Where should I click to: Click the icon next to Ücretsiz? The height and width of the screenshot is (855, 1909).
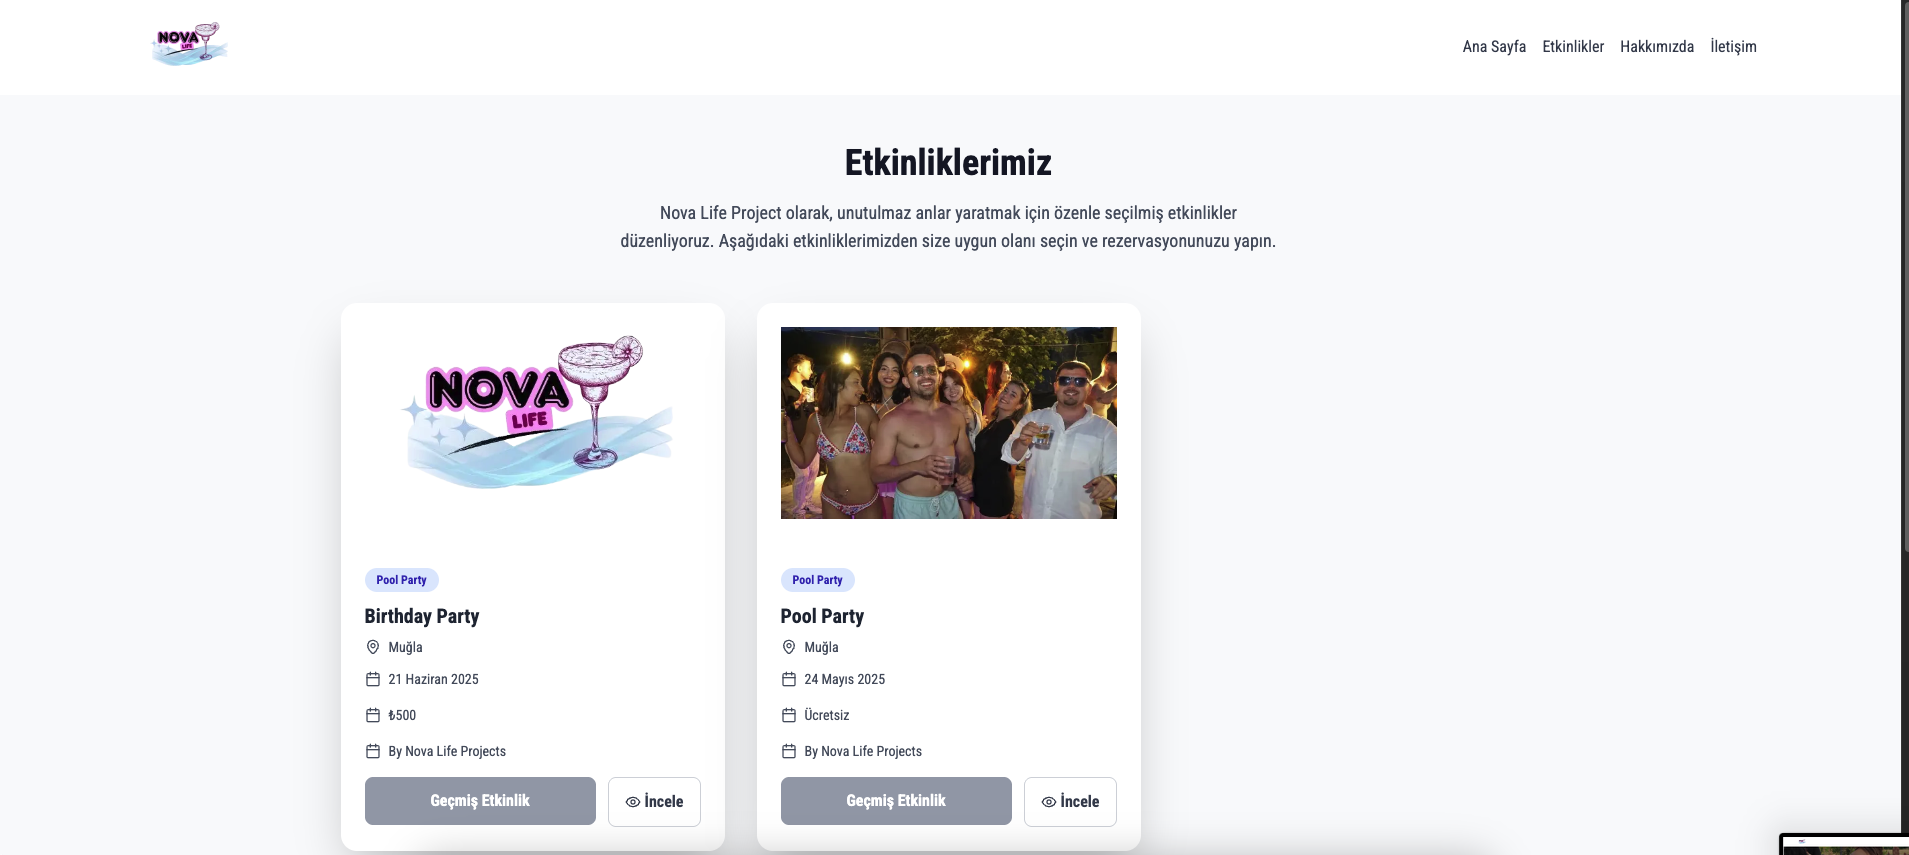pos(789,715)
